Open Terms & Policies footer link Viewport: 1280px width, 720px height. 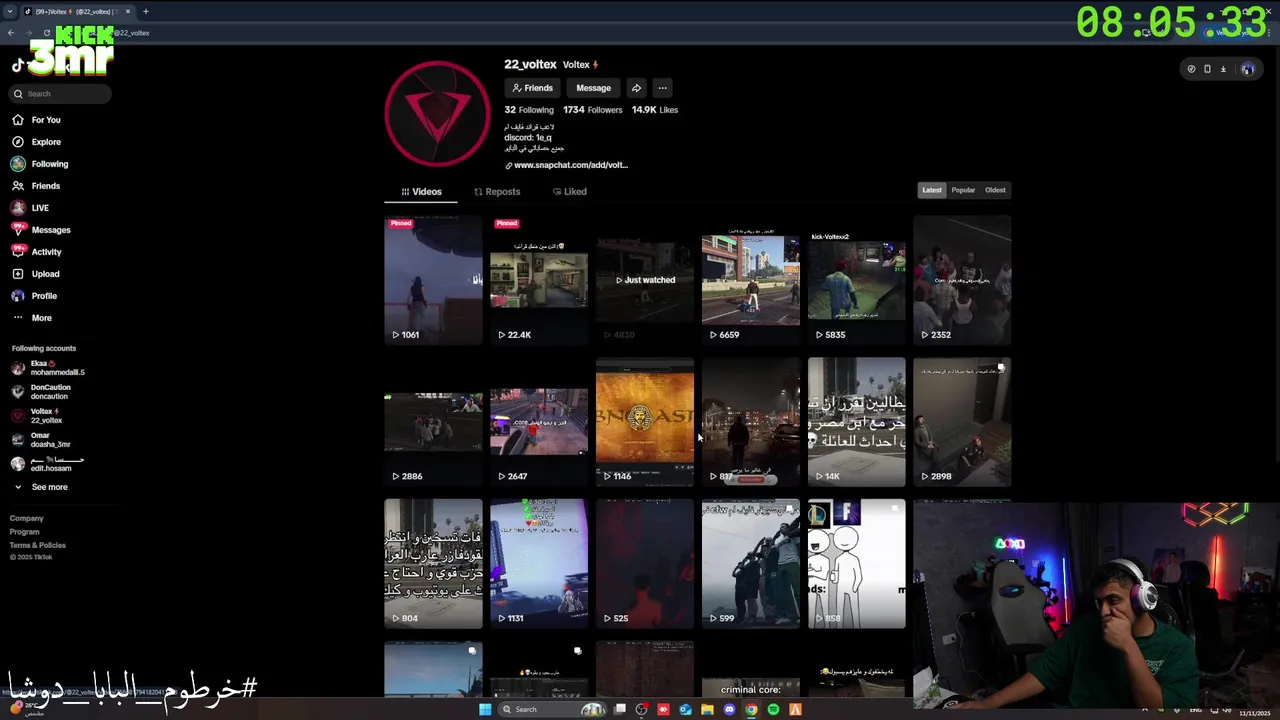[x=38, y=545]
